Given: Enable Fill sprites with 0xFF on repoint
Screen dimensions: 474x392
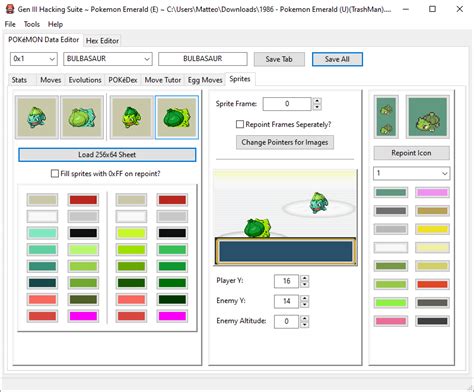Looking at the screenshot, I should 55,174.
